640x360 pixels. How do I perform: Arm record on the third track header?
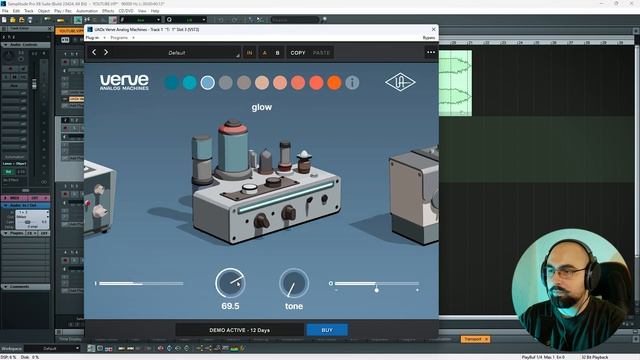coord(65,194)
